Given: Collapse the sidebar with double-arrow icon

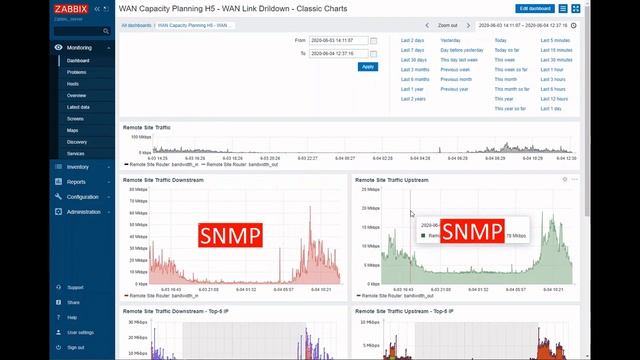Looking at the screenshot, I should click(97, 9).
